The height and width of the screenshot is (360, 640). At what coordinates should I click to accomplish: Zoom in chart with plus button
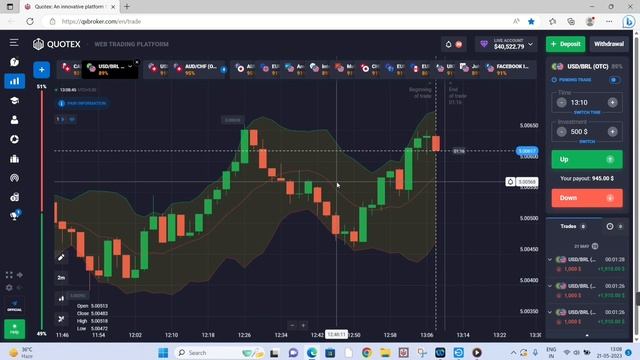click(303, 325)
